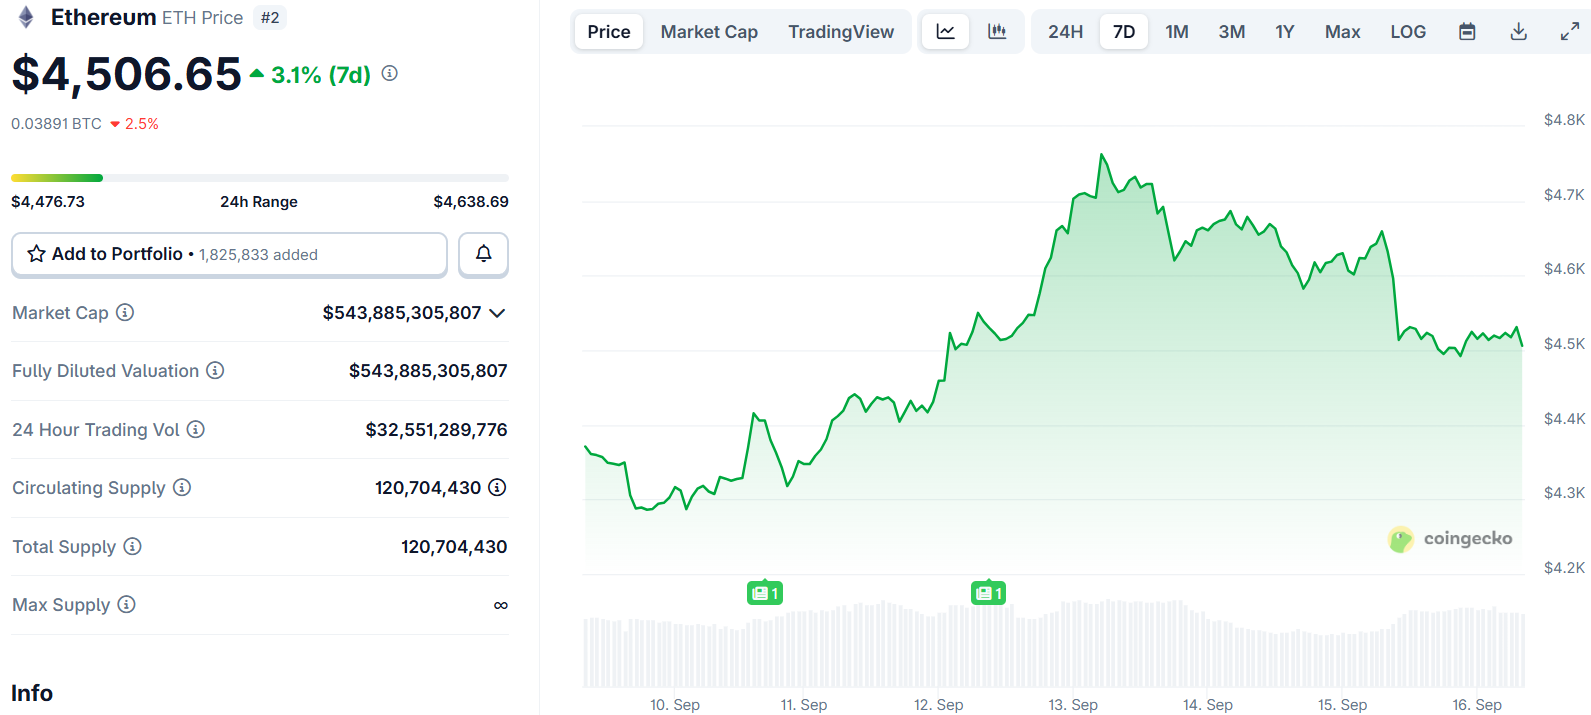Select the Price chart tab

tap(609, 32)
